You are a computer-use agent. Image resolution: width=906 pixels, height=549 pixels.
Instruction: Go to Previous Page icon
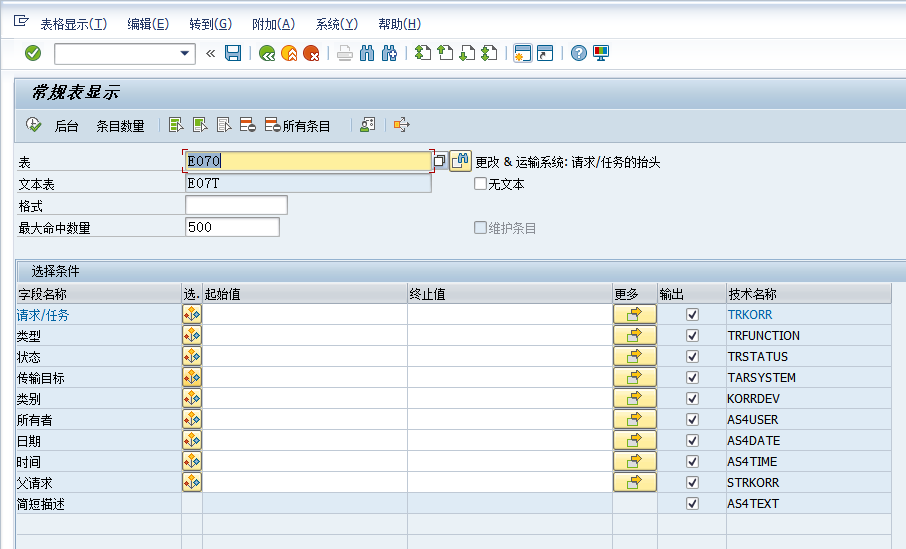(x=445, y=53)
